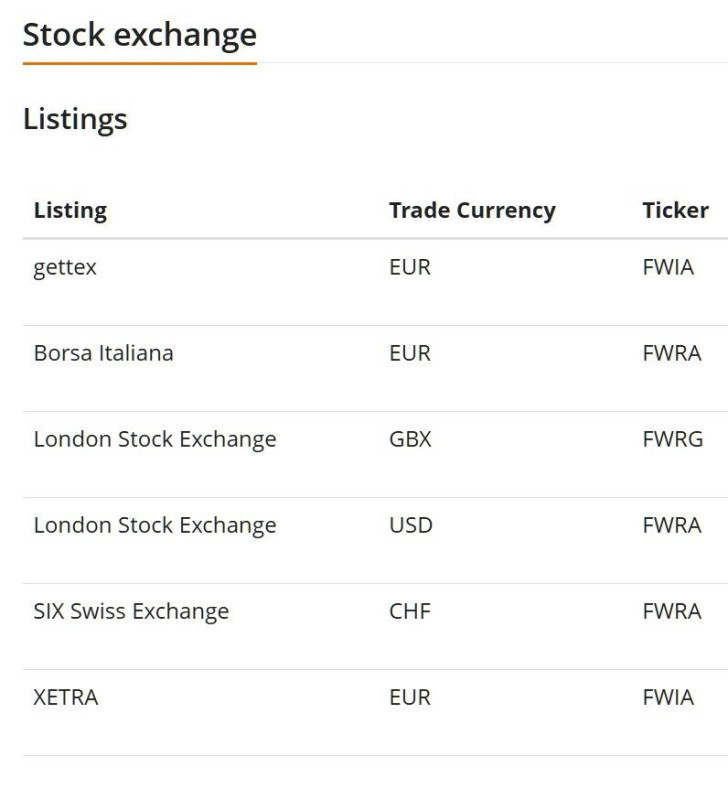Select the gettex listing row

375,282
